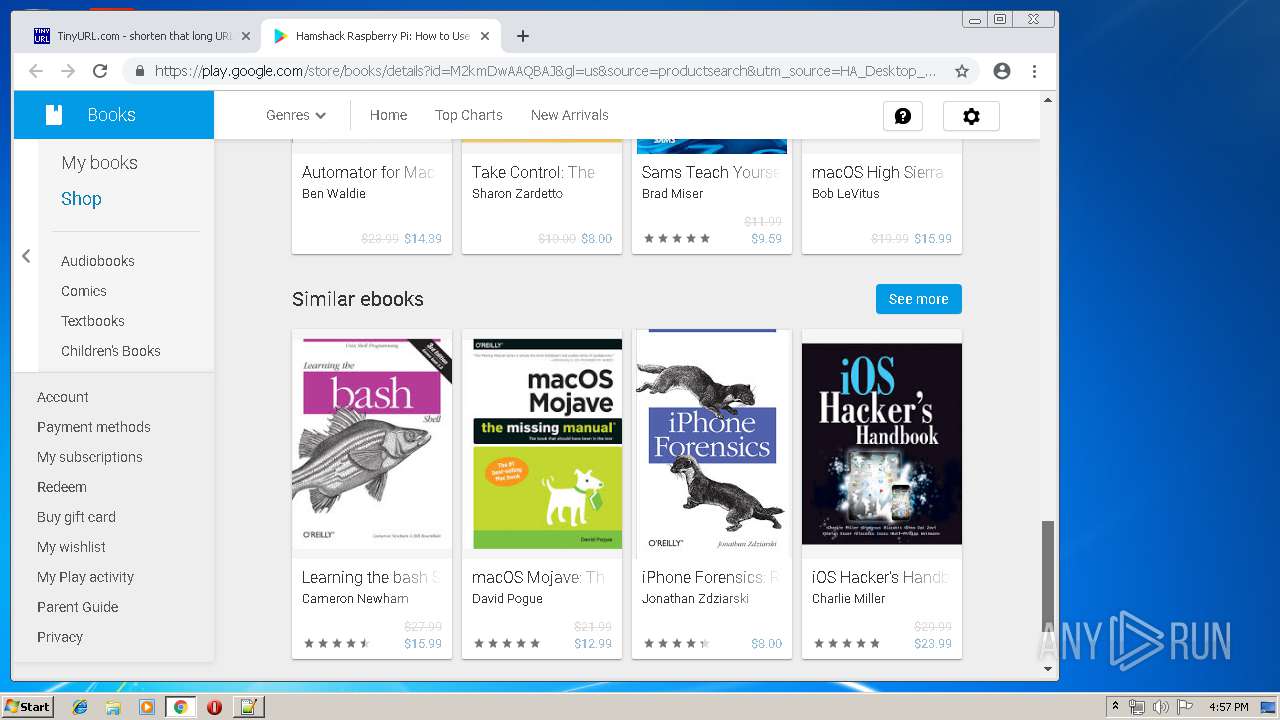
Task: Expand the Genres dropdown
Action: point(296,115)
